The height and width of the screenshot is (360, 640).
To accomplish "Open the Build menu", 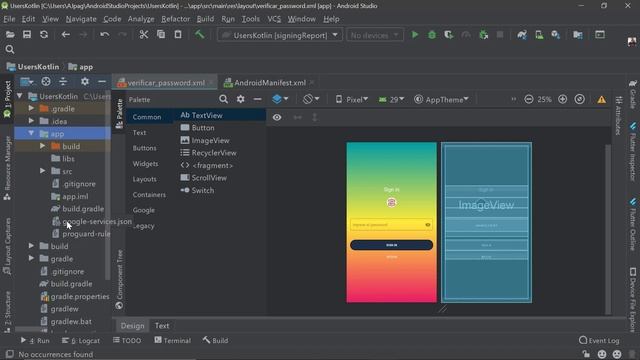I will point(205,19).
